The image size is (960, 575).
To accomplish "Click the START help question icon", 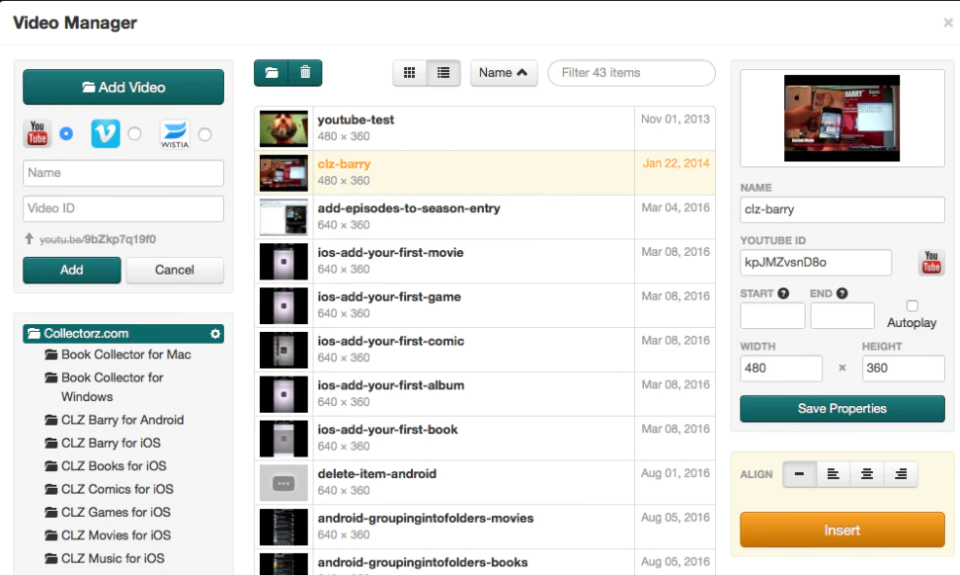I will 783,293.
